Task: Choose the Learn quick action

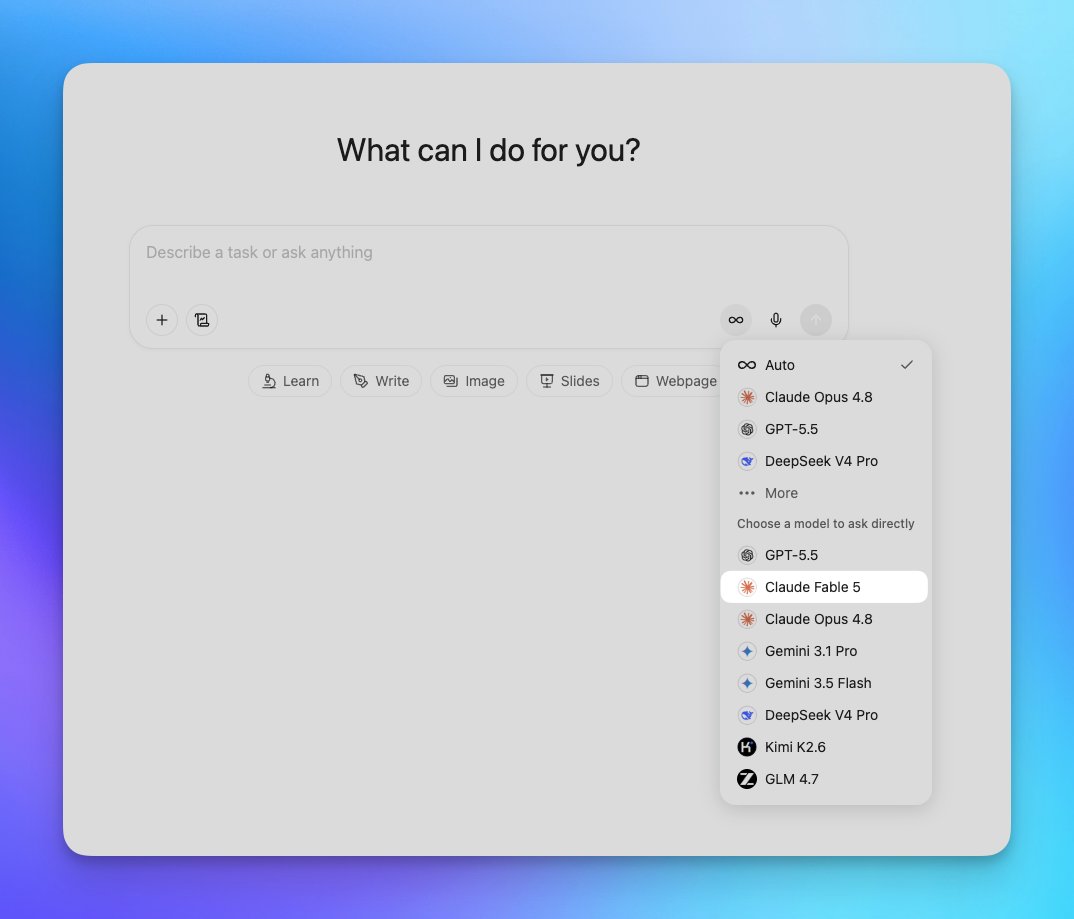Action: click(290, 381)
